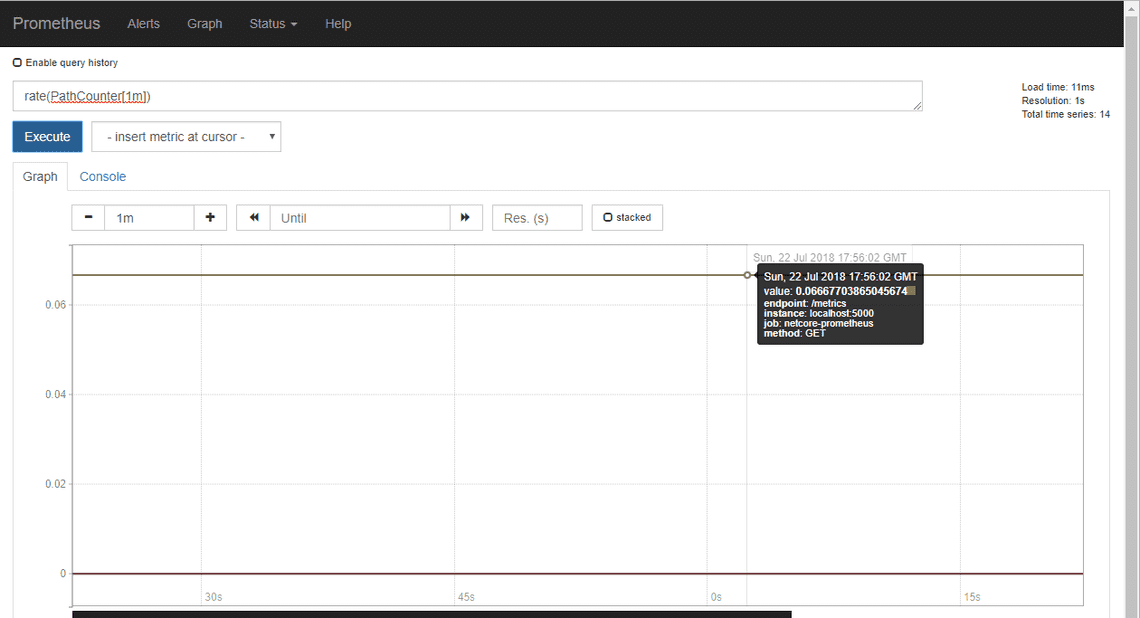
Task: Expand the graph range duration field
Action: (150, 217)
